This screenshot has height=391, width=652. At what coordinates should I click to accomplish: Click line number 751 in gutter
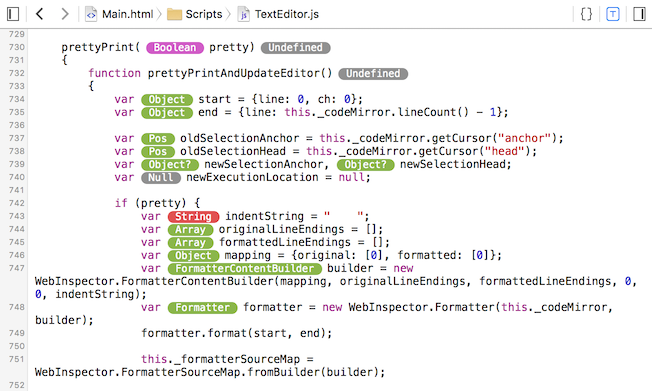(17, 359)
